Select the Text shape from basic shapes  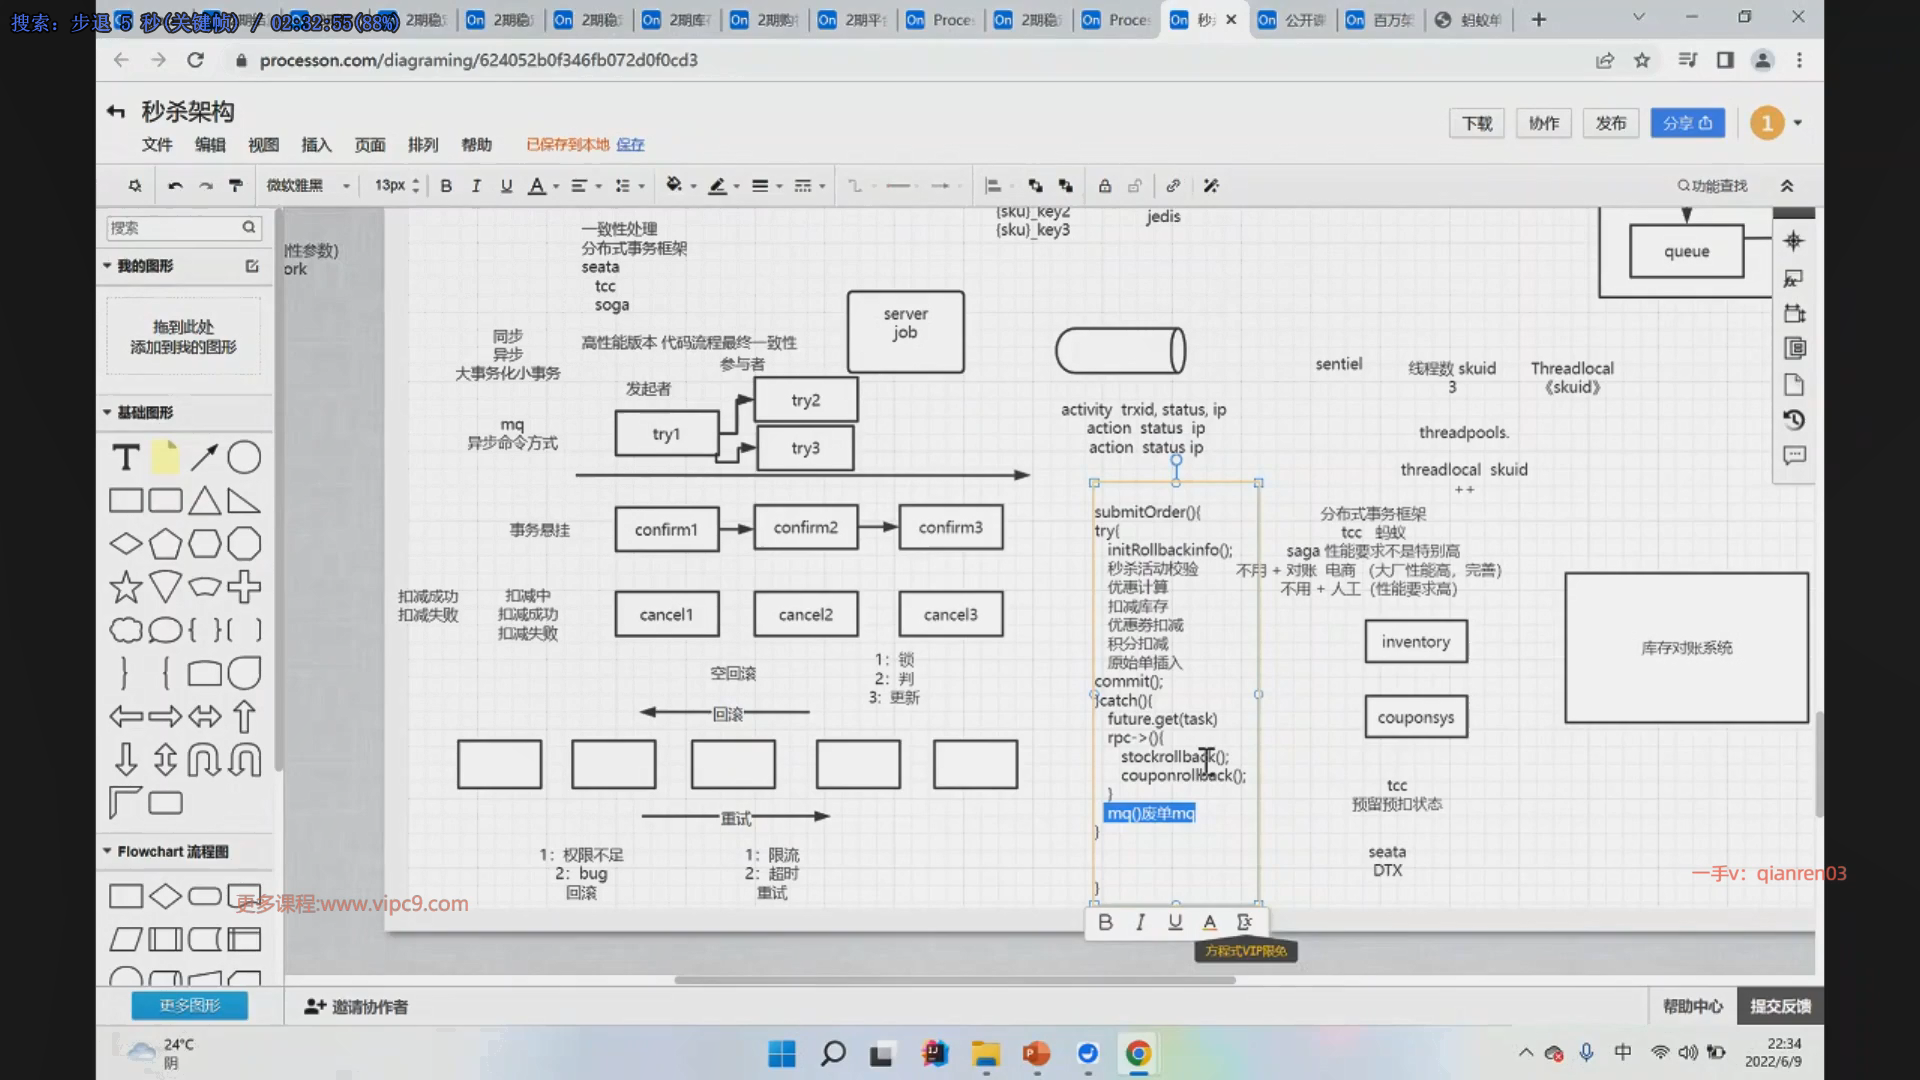coord(125,458)
